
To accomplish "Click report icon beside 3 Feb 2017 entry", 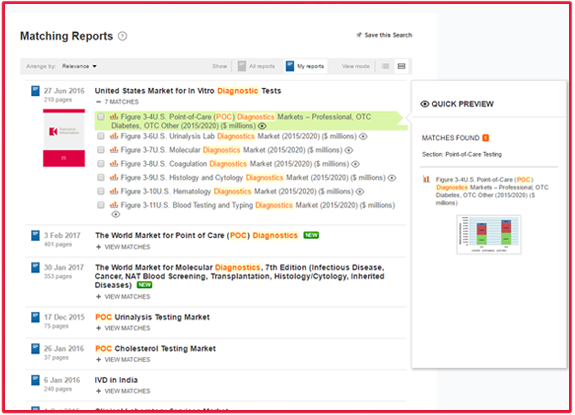I will [x=35, y=235].
